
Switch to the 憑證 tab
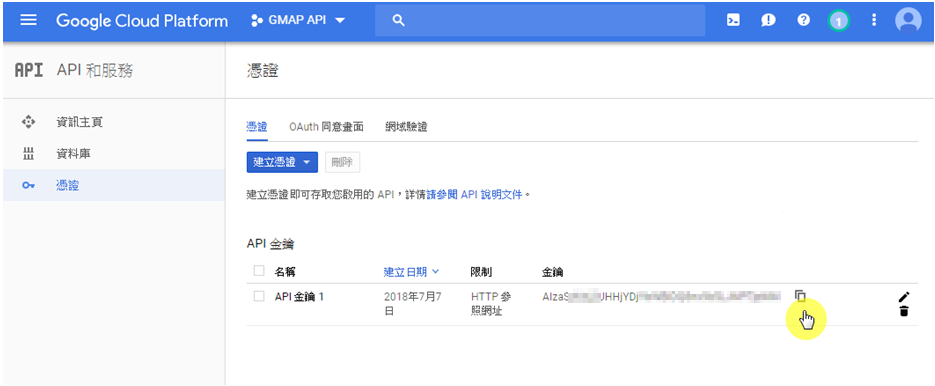pyautogui.click(x=257, y=126)
